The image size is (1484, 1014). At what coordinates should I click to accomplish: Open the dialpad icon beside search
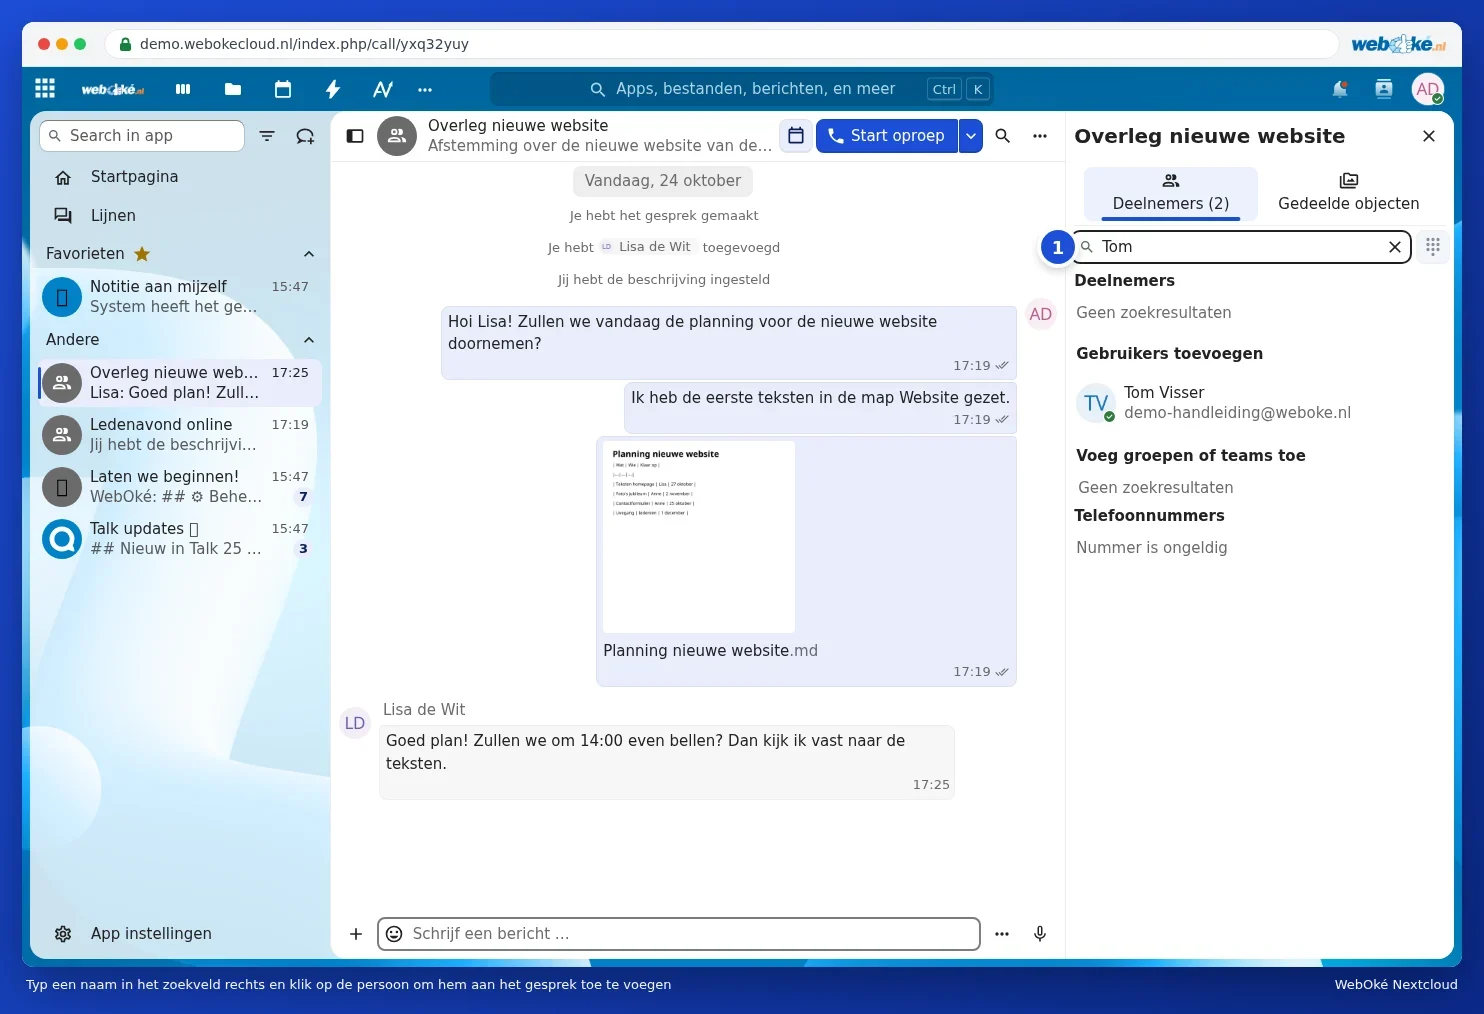(1433, 246)
